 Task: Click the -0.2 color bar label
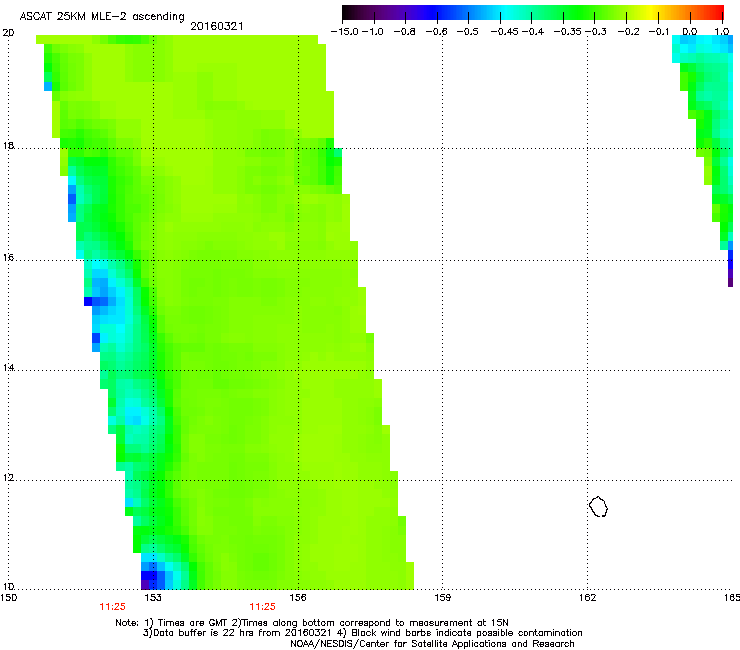[x=629, y=32]
